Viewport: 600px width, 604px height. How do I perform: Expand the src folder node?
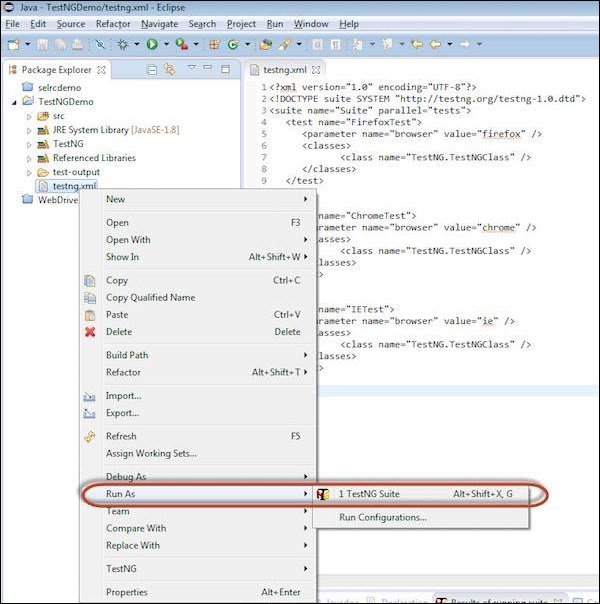(29, 116)
